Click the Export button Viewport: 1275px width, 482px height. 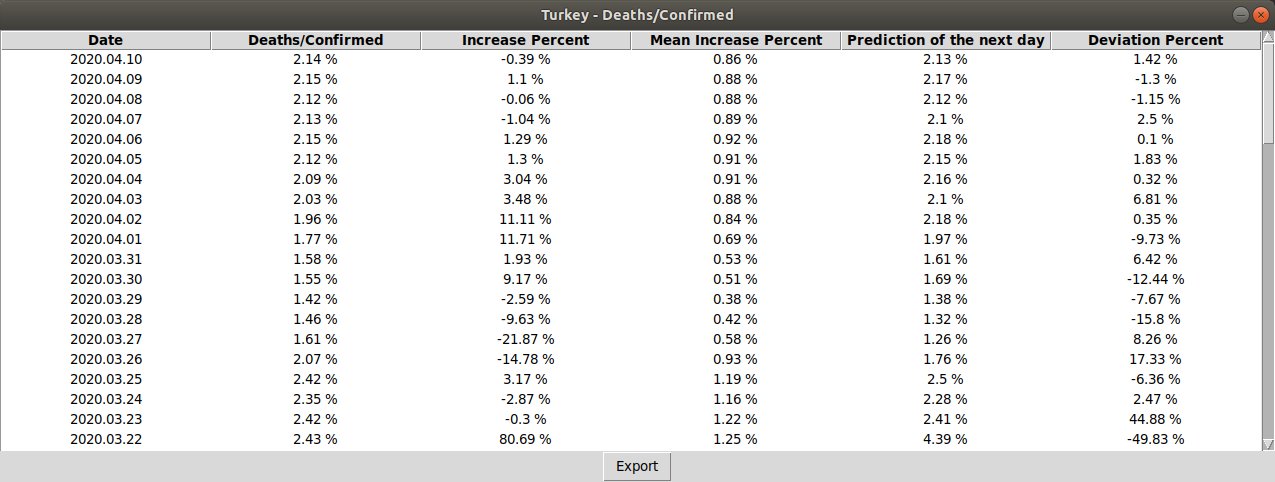pos(637,466)
